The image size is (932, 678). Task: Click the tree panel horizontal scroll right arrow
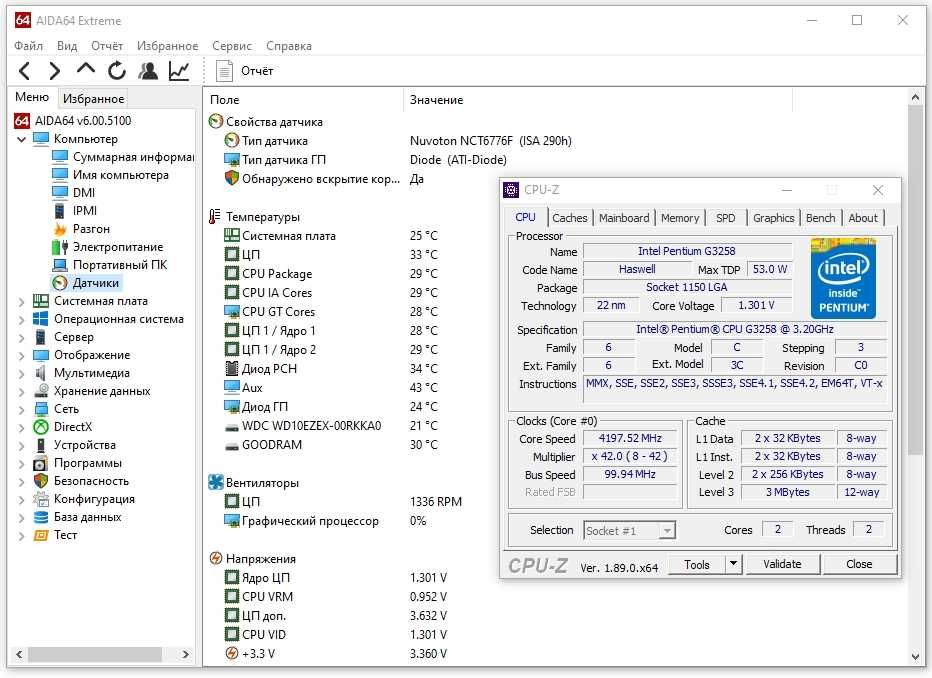[x=185, y=654]
